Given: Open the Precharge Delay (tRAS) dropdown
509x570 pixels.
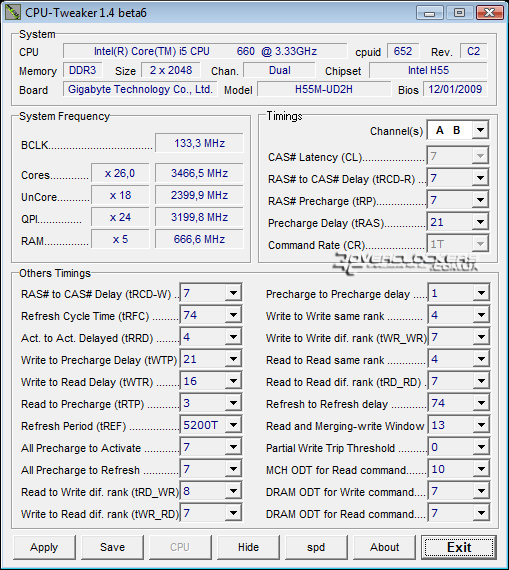Looking at the screenshot, I should coord(480,222).
